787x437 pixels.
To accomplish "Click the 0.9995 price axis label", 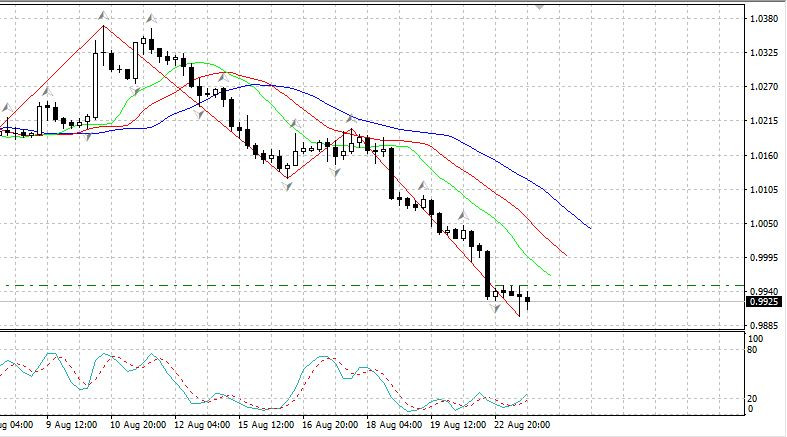I will (x=764, y=258).
